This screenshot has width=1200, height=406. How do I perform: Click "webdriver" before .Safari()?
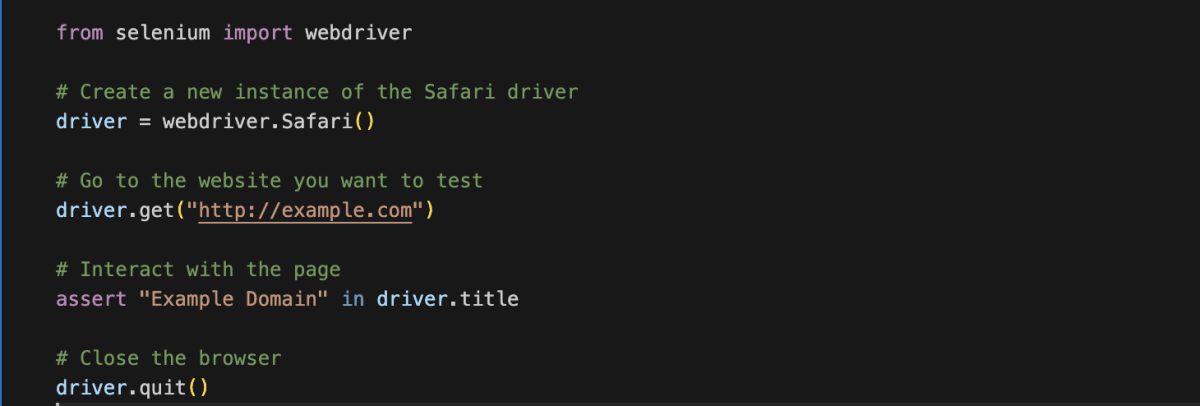click(216, 122)
